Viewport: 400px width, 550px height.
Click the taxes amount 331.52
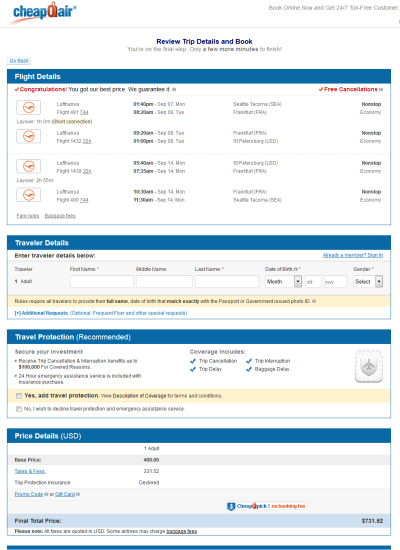coord(151,471)
